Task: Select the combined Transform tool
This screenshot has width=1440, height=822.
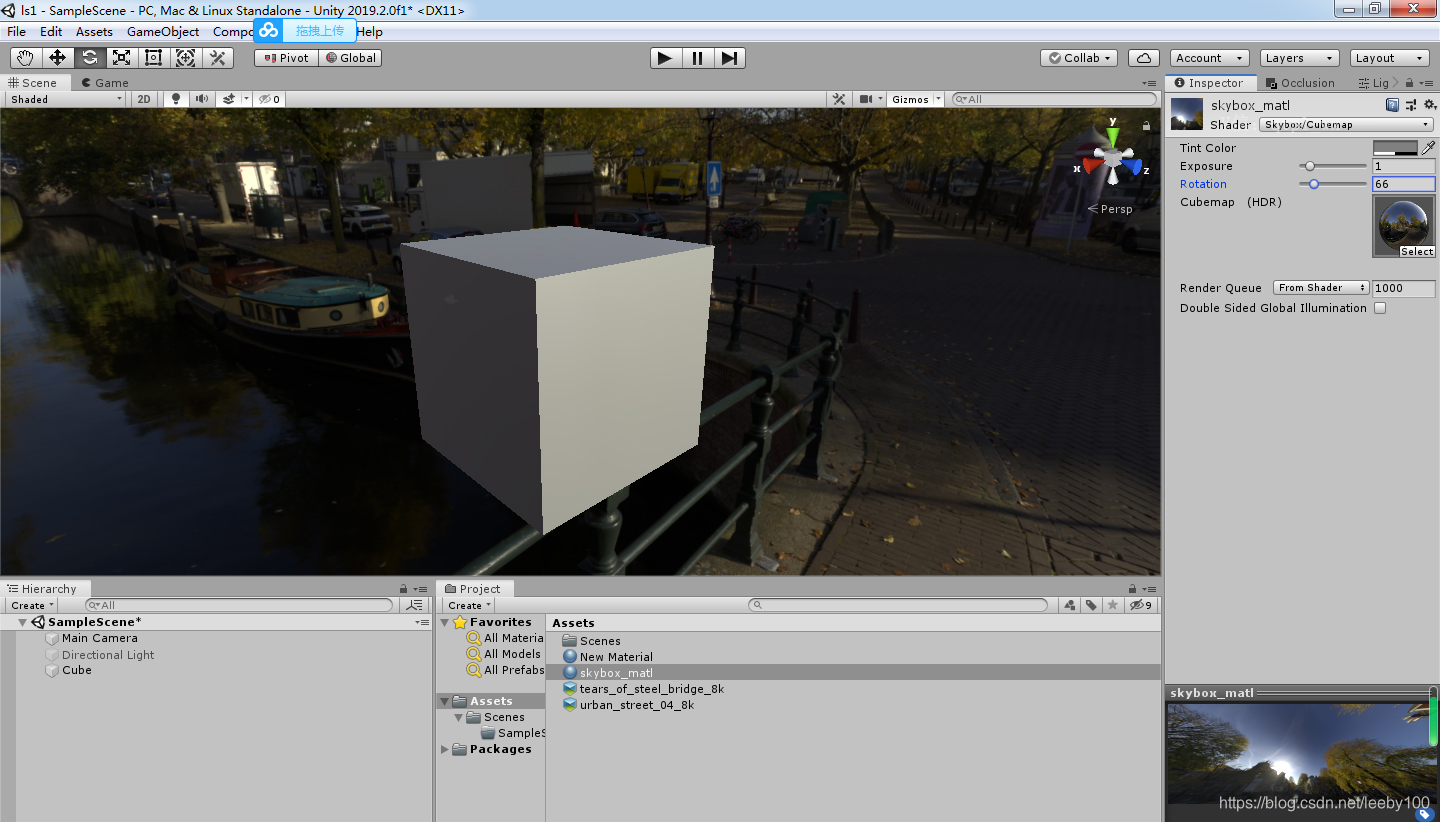Action: [x=185, y=58]
